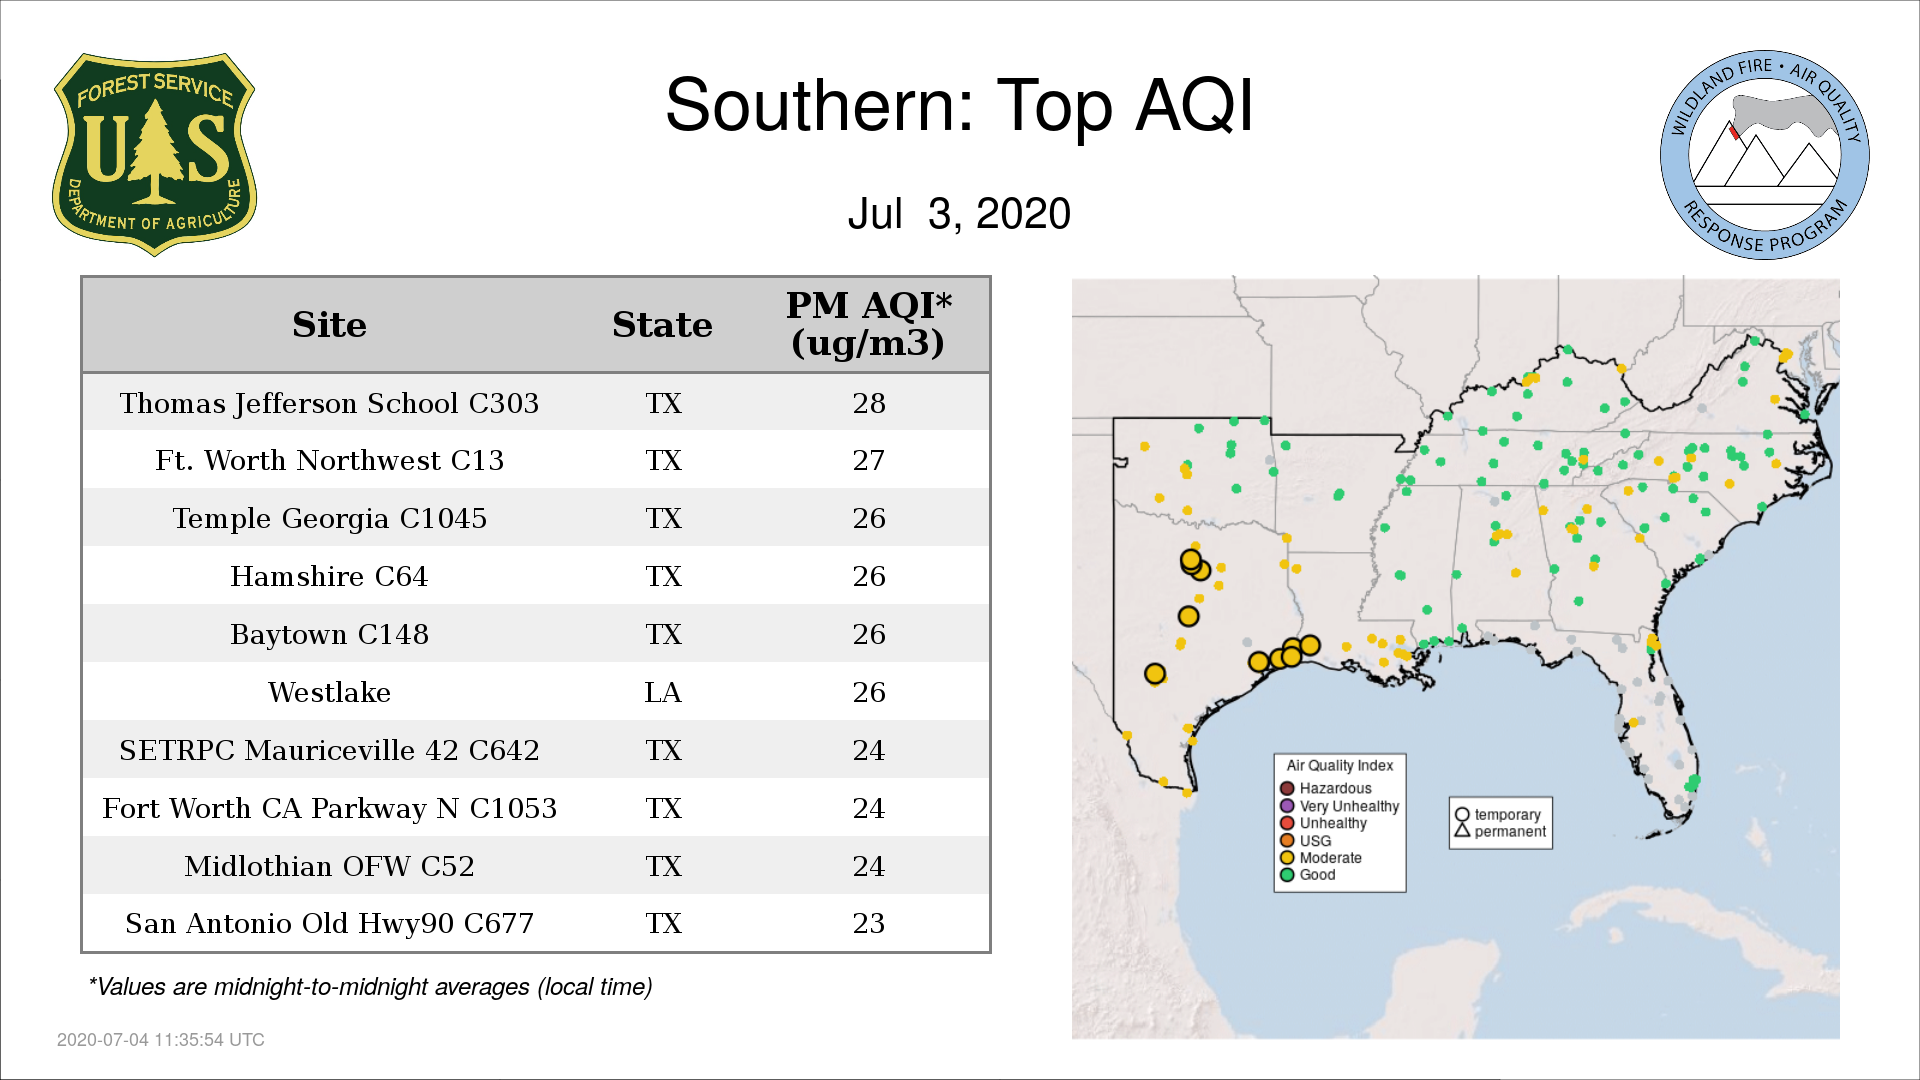Viewport: 1920px width, 1080px height.
Task: Click the USG legend color circle
Action: click(x=1287, y=841)
